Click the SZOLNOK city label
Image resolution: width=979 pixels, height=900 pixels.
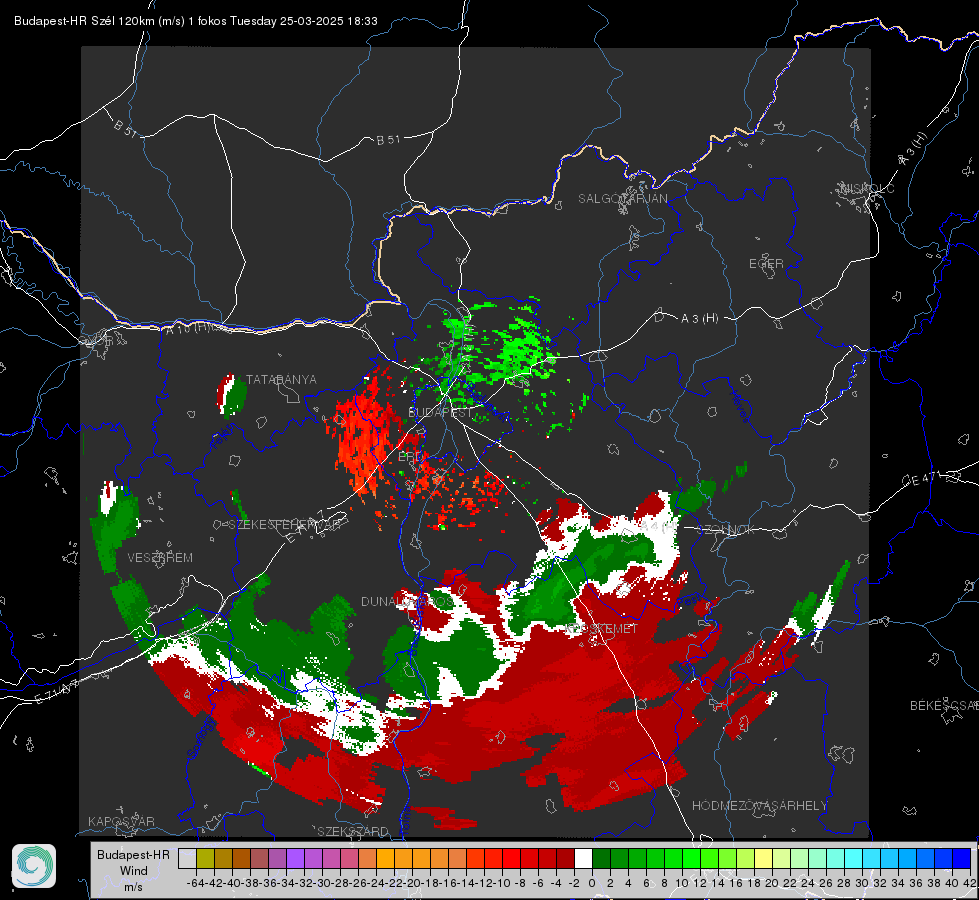[x=728, y=530]
